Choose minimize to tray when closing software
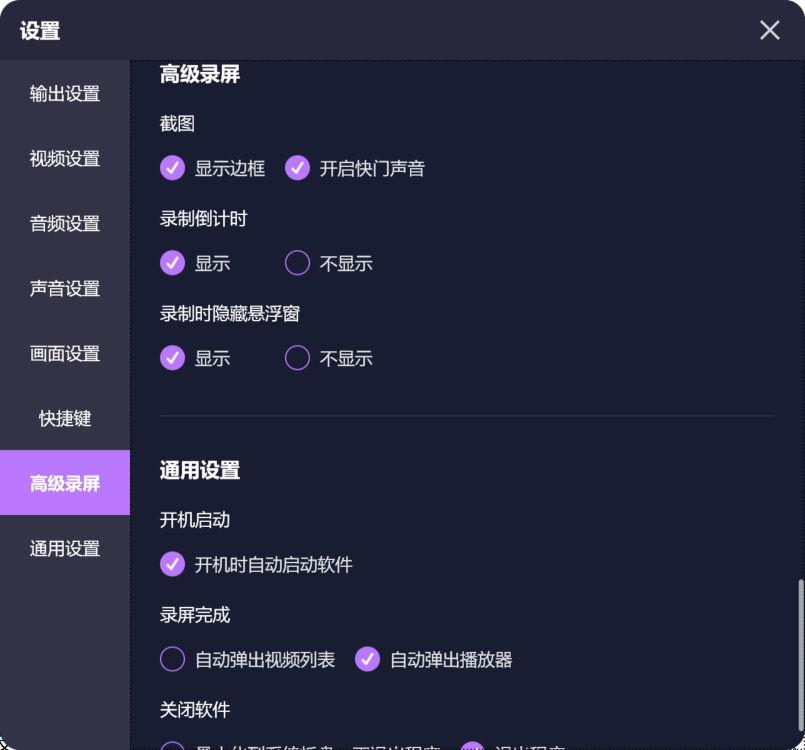 click(172, 747)
